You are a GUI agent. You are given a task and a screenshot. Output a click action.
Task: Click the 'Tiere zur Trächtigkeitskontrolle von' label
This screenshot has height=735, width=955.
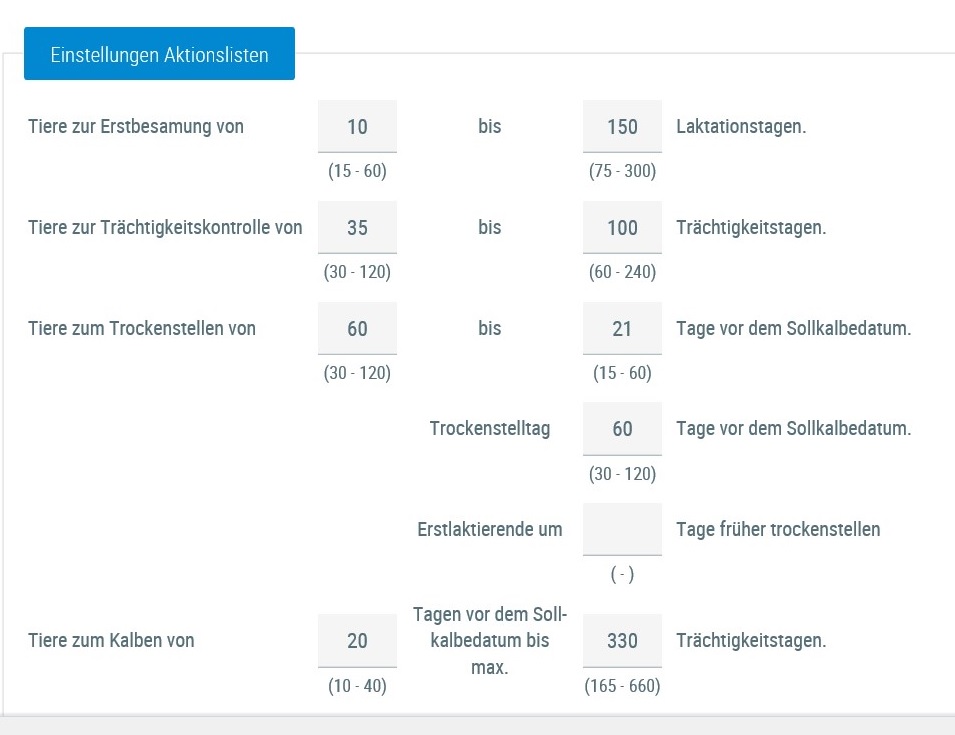[165, 228]
